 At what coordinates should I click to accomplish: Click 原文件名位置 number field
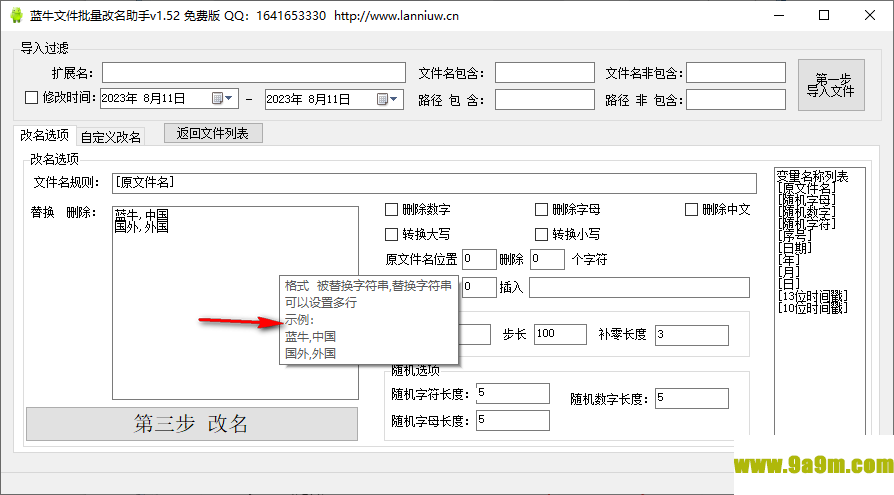coord(479,259)
